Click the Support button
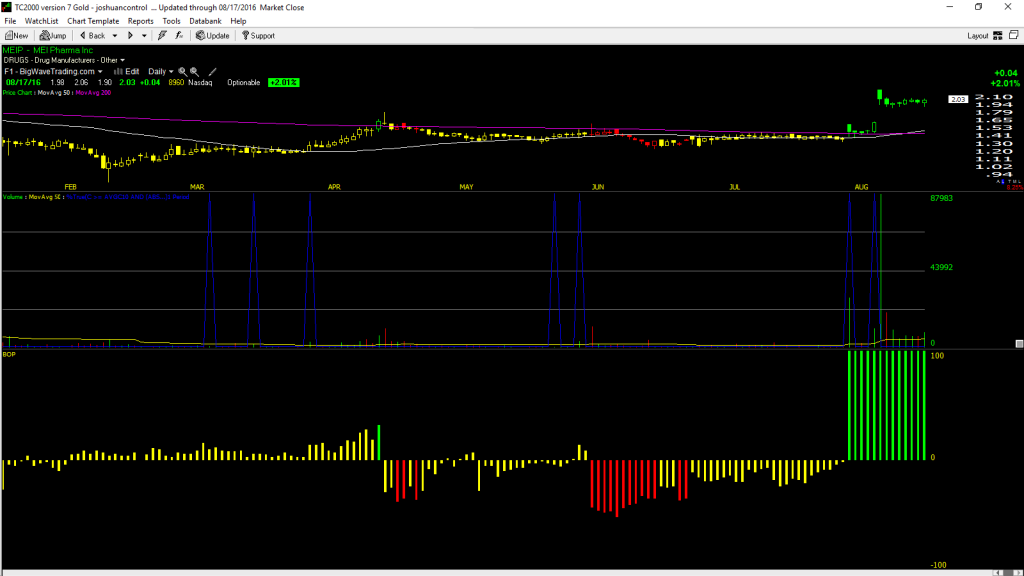The height and width of the screenshot is (576, 1024). pyautogui.click(x=259, y=36)
